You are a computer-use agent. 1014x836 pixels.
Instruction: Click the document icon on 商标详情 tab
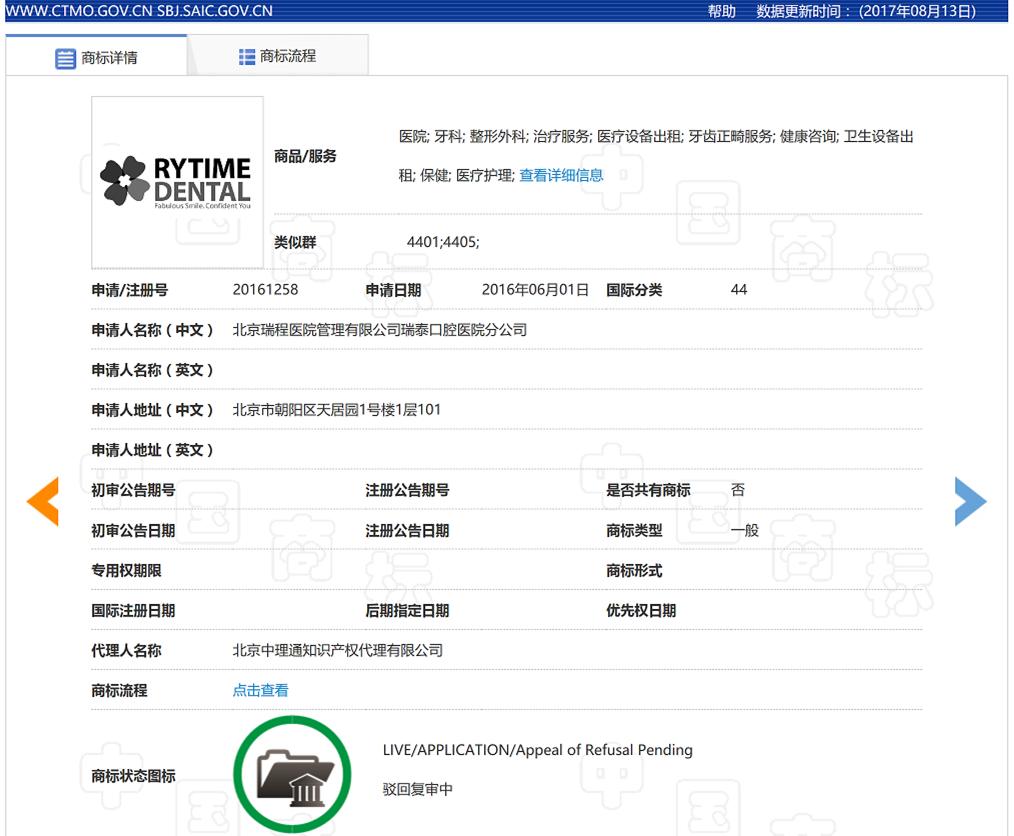click(62, 56)
